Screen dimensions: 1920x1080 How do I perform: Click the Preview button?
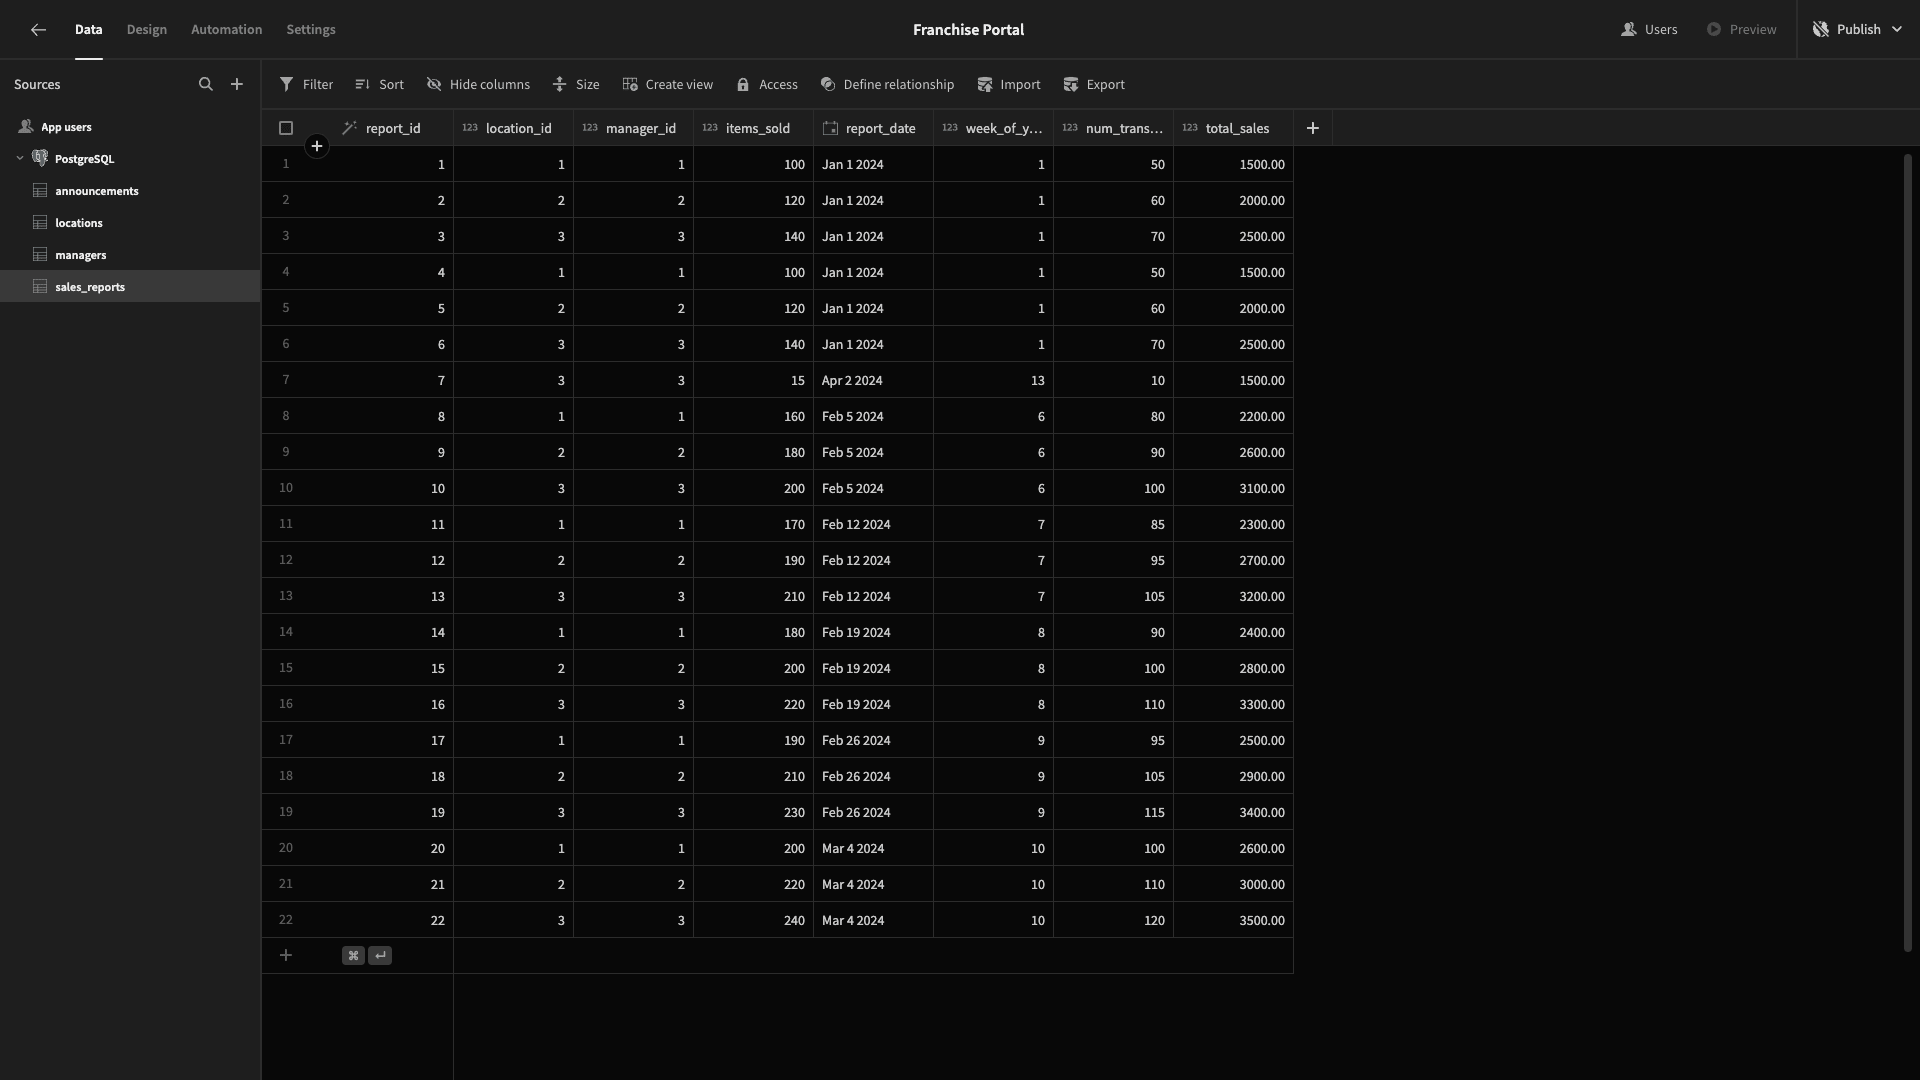tap(1741, 30)
